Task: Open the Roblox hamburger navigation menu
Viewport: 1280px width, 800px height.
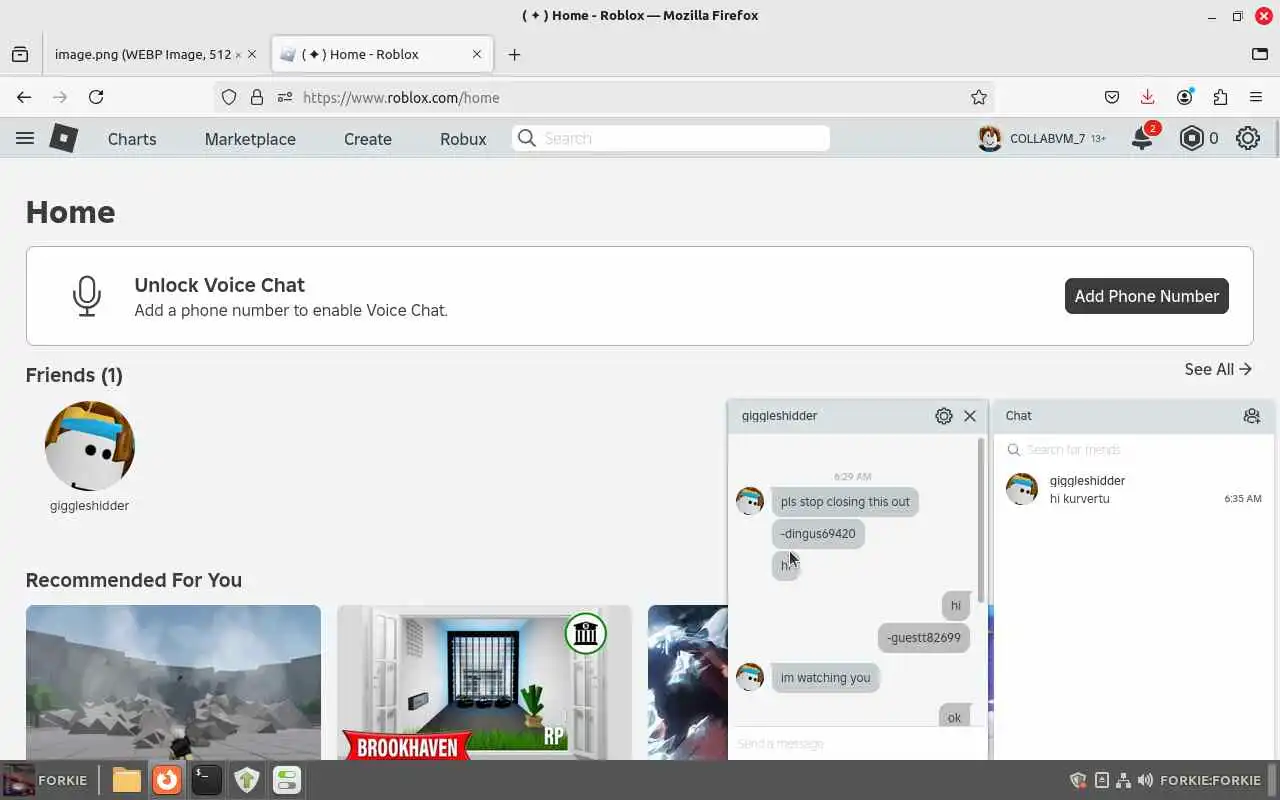Action: pyautogui.click(x=25, y=139)
